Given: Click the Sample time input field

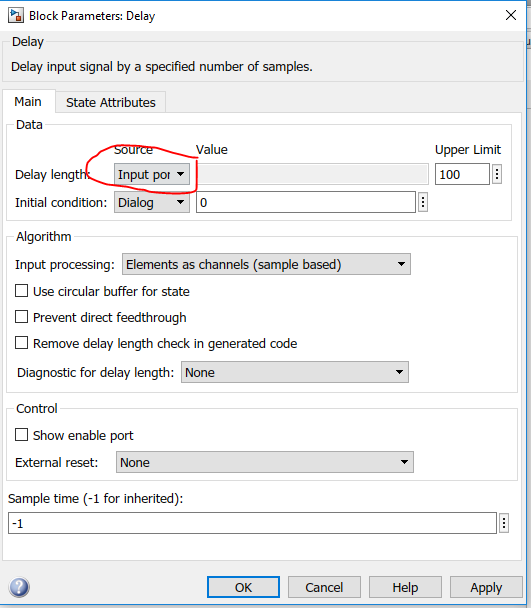Looking at the screenshot, I should 253,523.
